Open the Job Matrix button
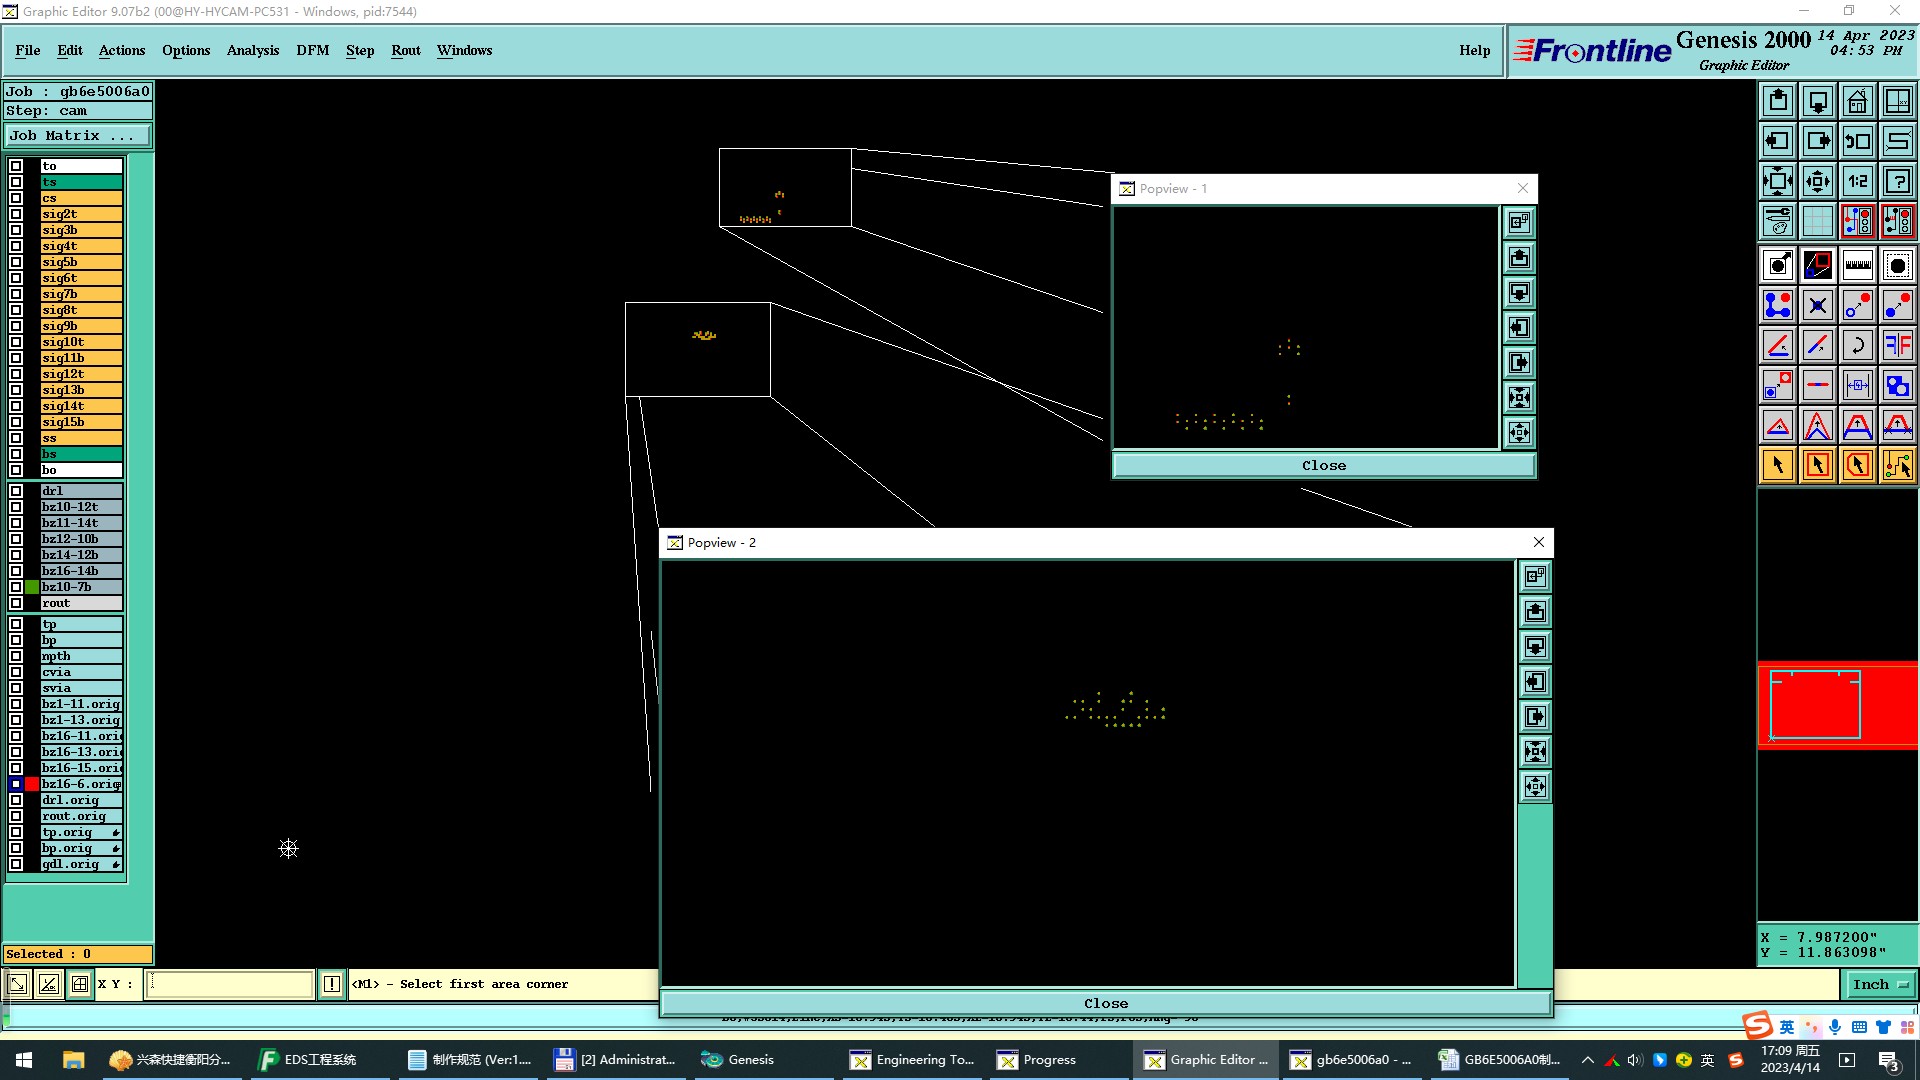 pos(78,136)
